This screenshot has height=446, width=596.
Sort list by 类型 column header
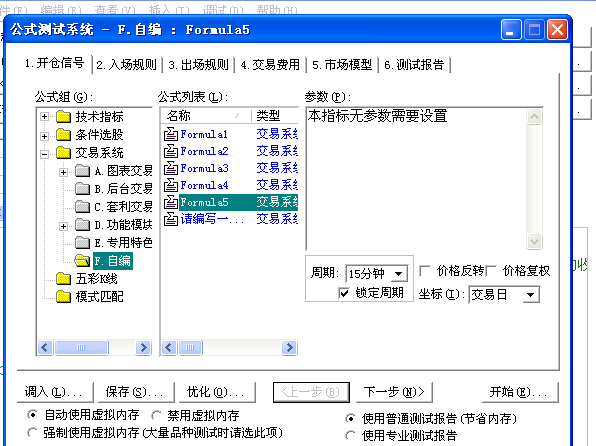[275, 116]
